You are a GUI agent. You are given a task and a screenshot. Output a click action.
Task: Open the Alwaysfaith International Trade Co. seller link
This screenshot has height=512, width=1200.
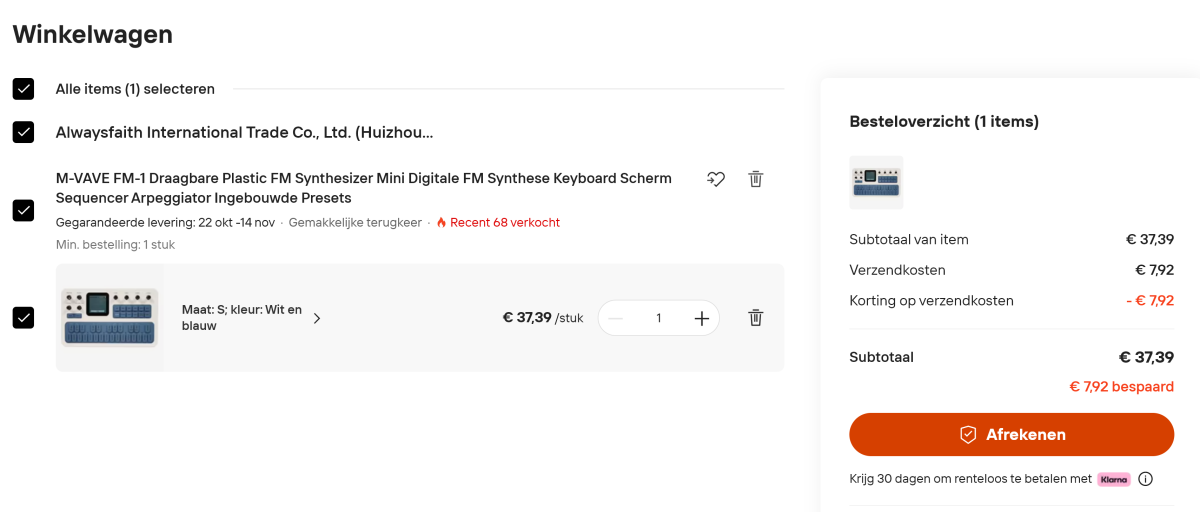244,132
